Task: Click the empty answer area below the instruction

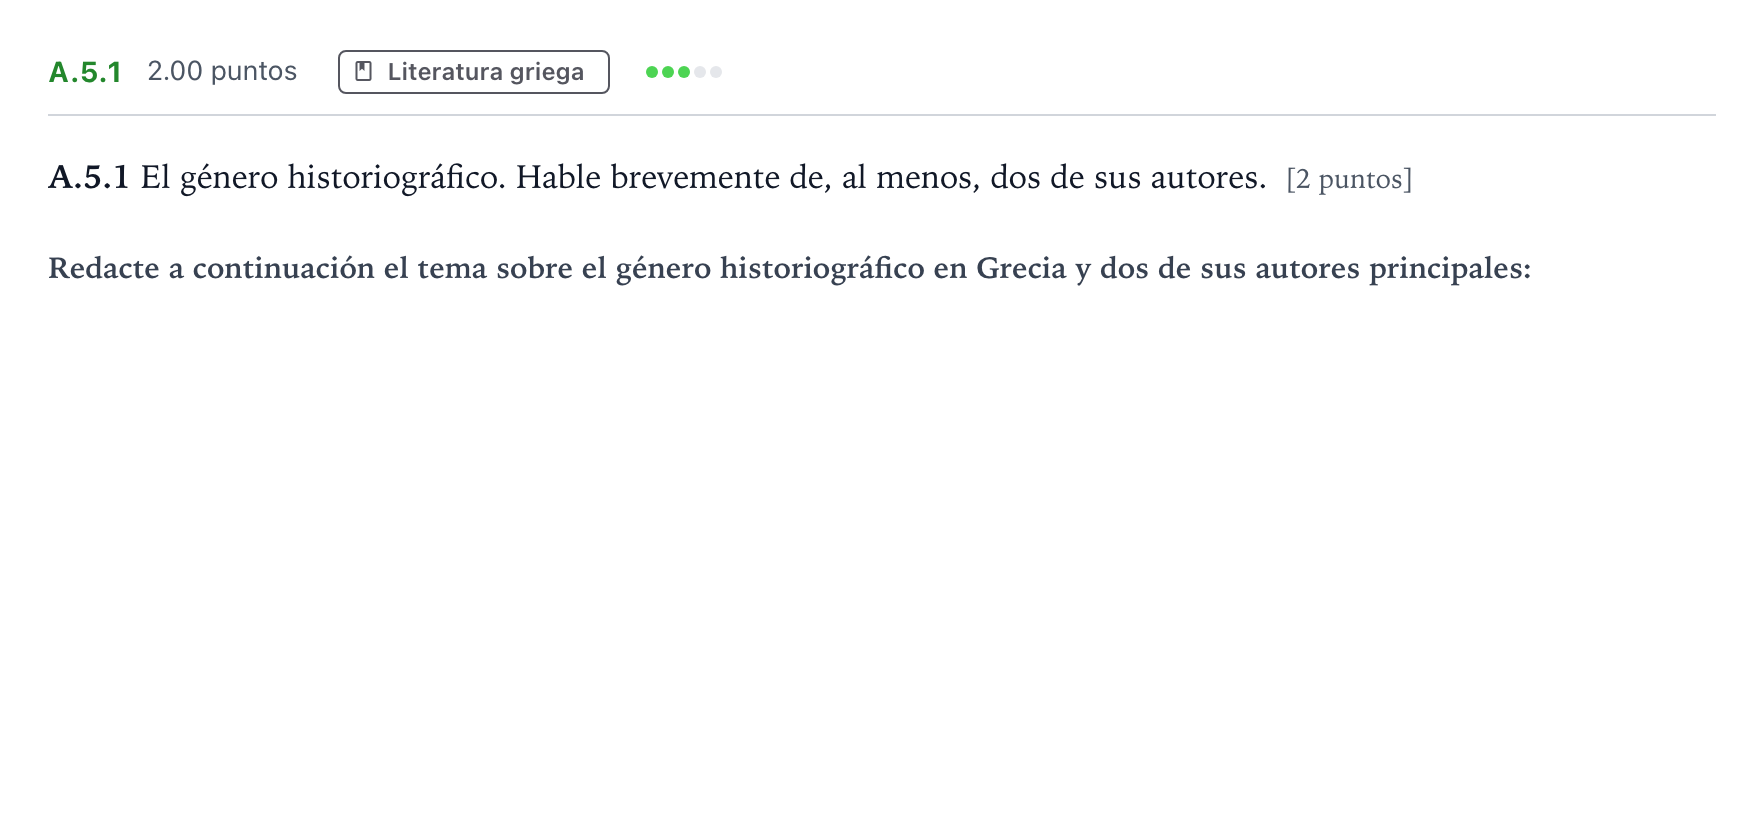Action: [882, 550]
